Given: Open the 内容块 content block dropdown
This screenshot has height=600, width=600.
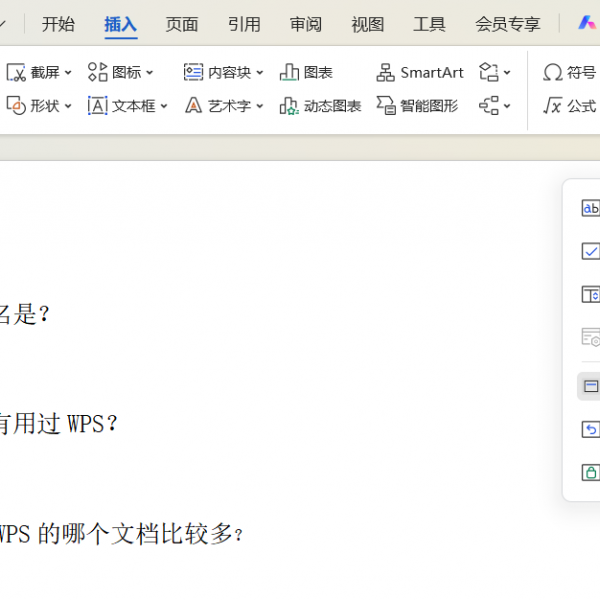Looking at the screenshot, I should 223,72.
